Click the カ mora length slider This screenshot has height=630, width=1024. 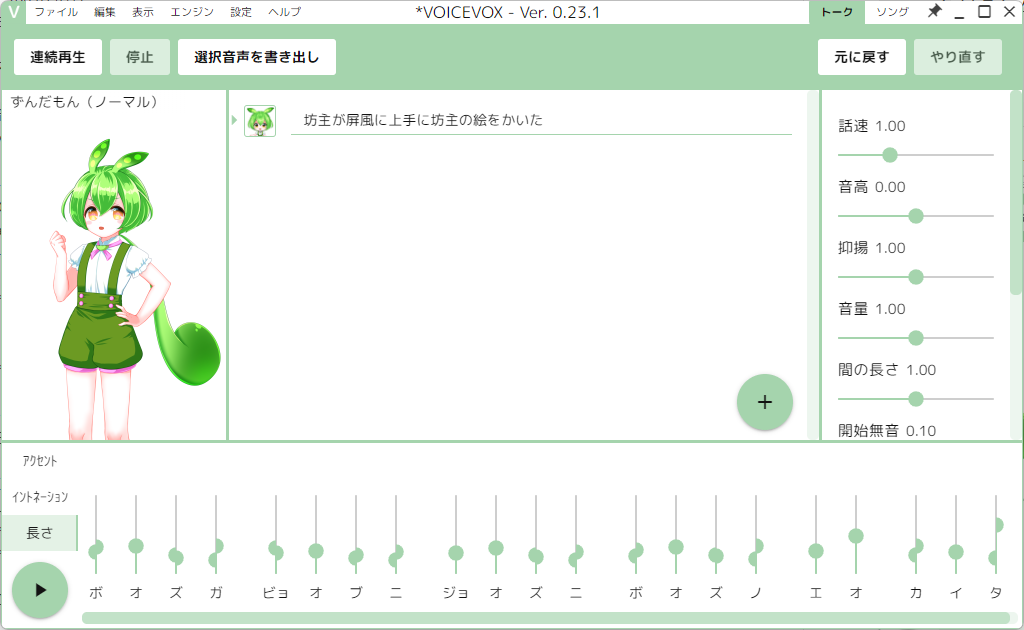(916, 534)
